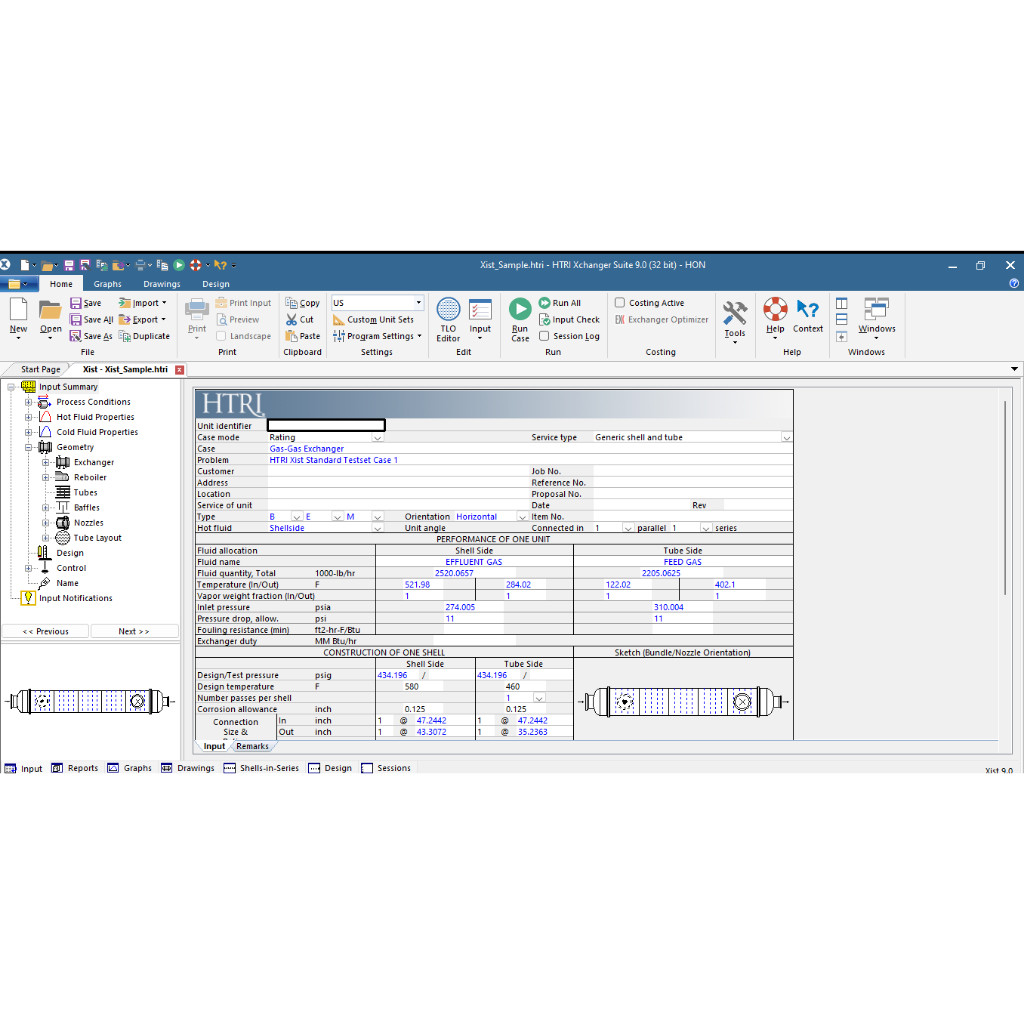Toggle the Landscape checkbox
Viewport: 1024px width, 1024px height.
221,336
